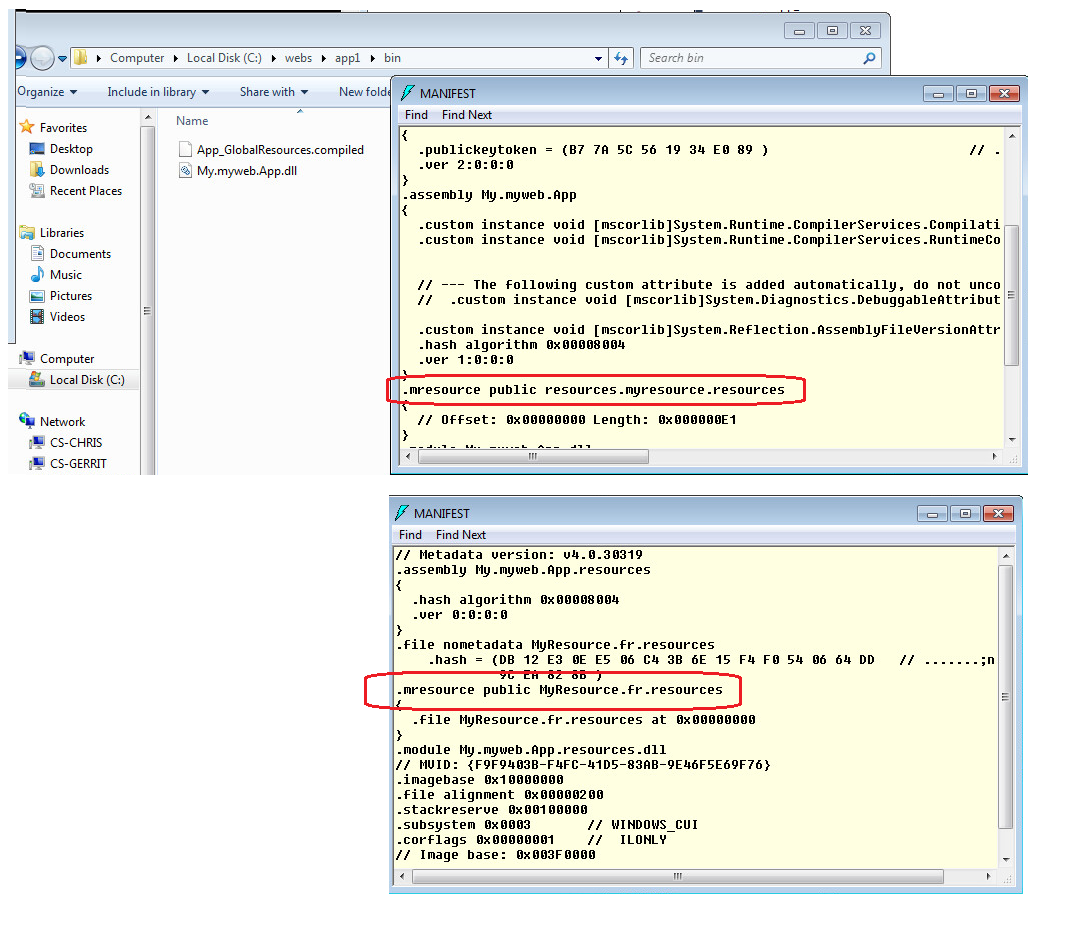1083x935 pixels.
Task: Click upper MANIFEST horizontal scrollbar right arrow
Action: click(994, 456)
